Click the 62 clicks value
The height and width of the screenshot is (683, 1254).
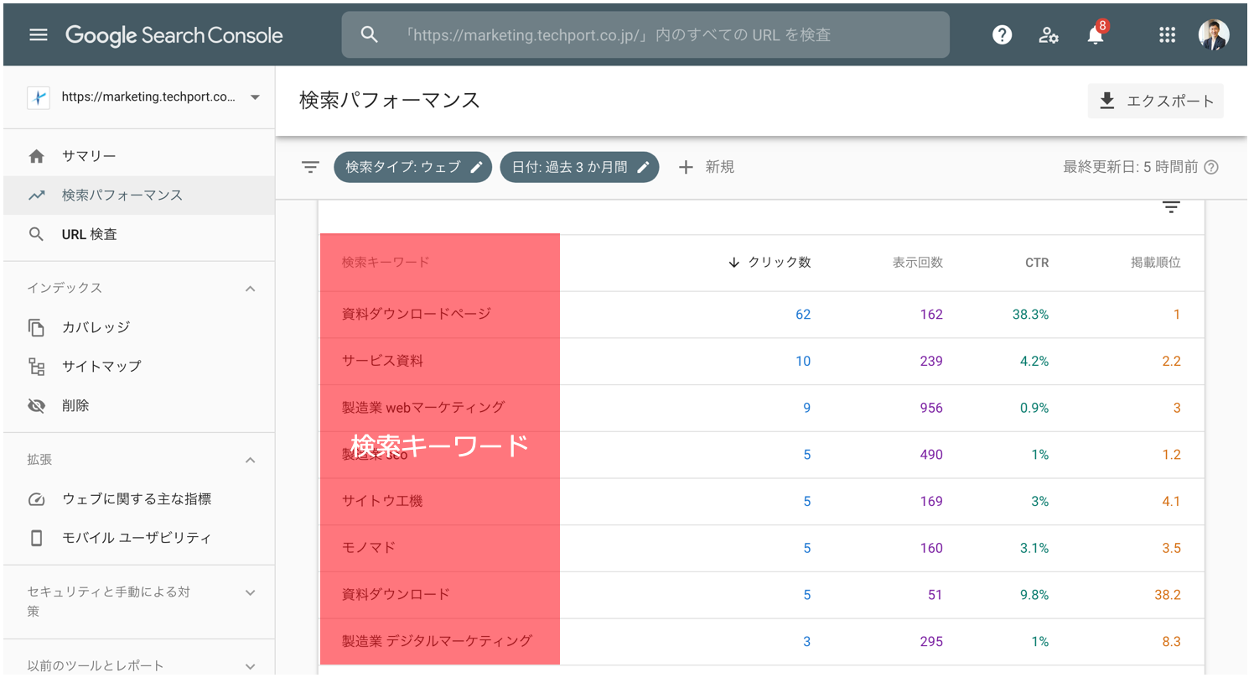[x=803, y=314]
